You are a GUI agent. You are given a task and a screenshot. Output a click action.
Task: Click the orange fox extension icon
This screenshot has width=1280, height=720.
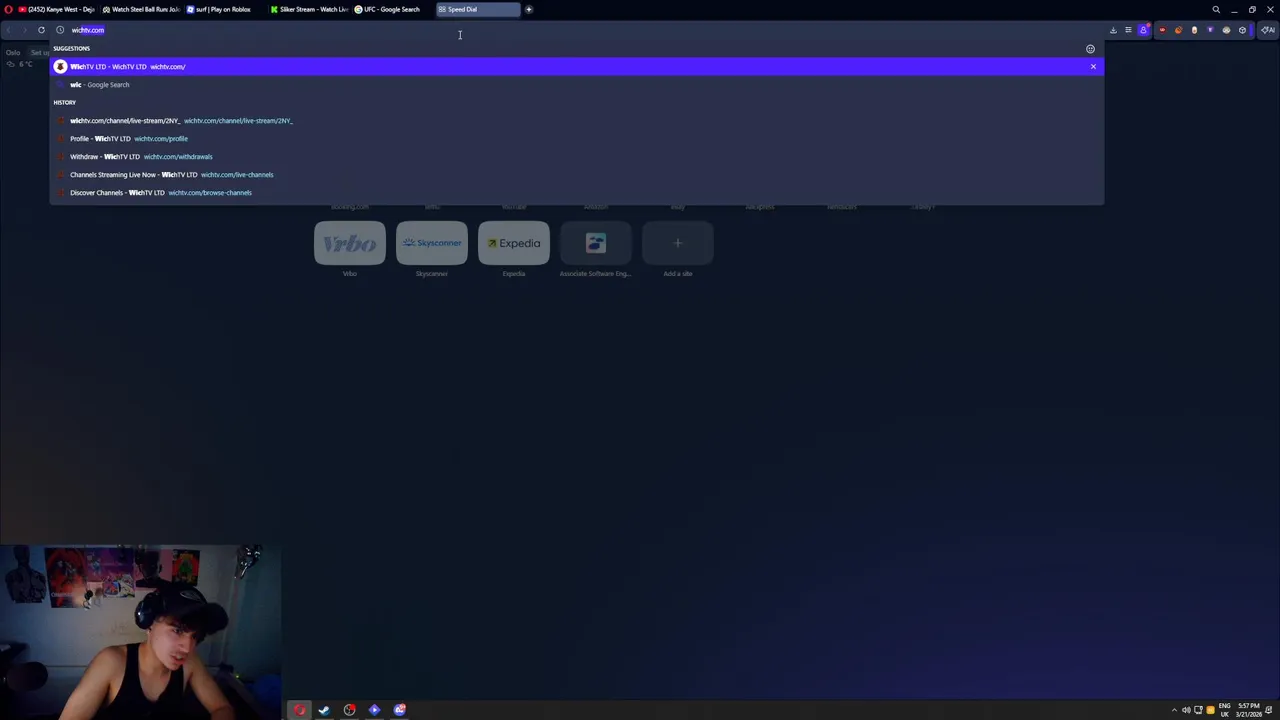pos(1178,30)
